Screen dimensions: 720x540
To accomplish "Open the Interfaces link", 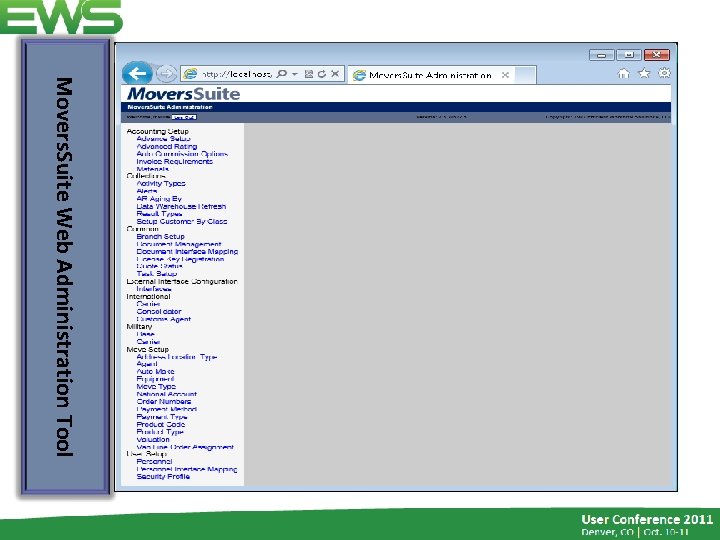I will pos(154,289).
